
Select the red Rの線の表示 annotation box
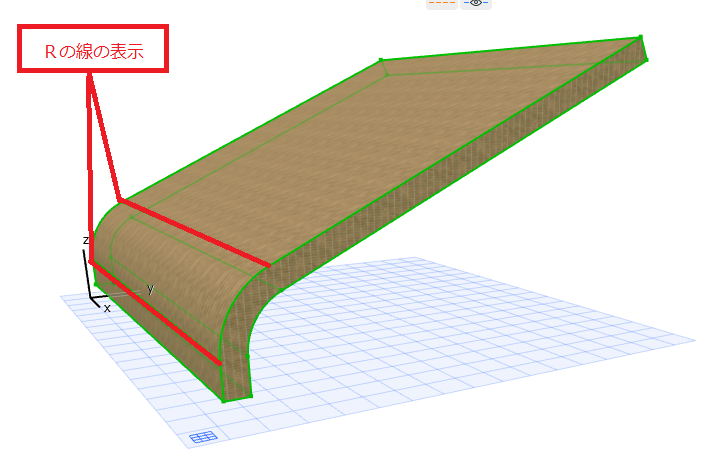click(x=93, y=49)
